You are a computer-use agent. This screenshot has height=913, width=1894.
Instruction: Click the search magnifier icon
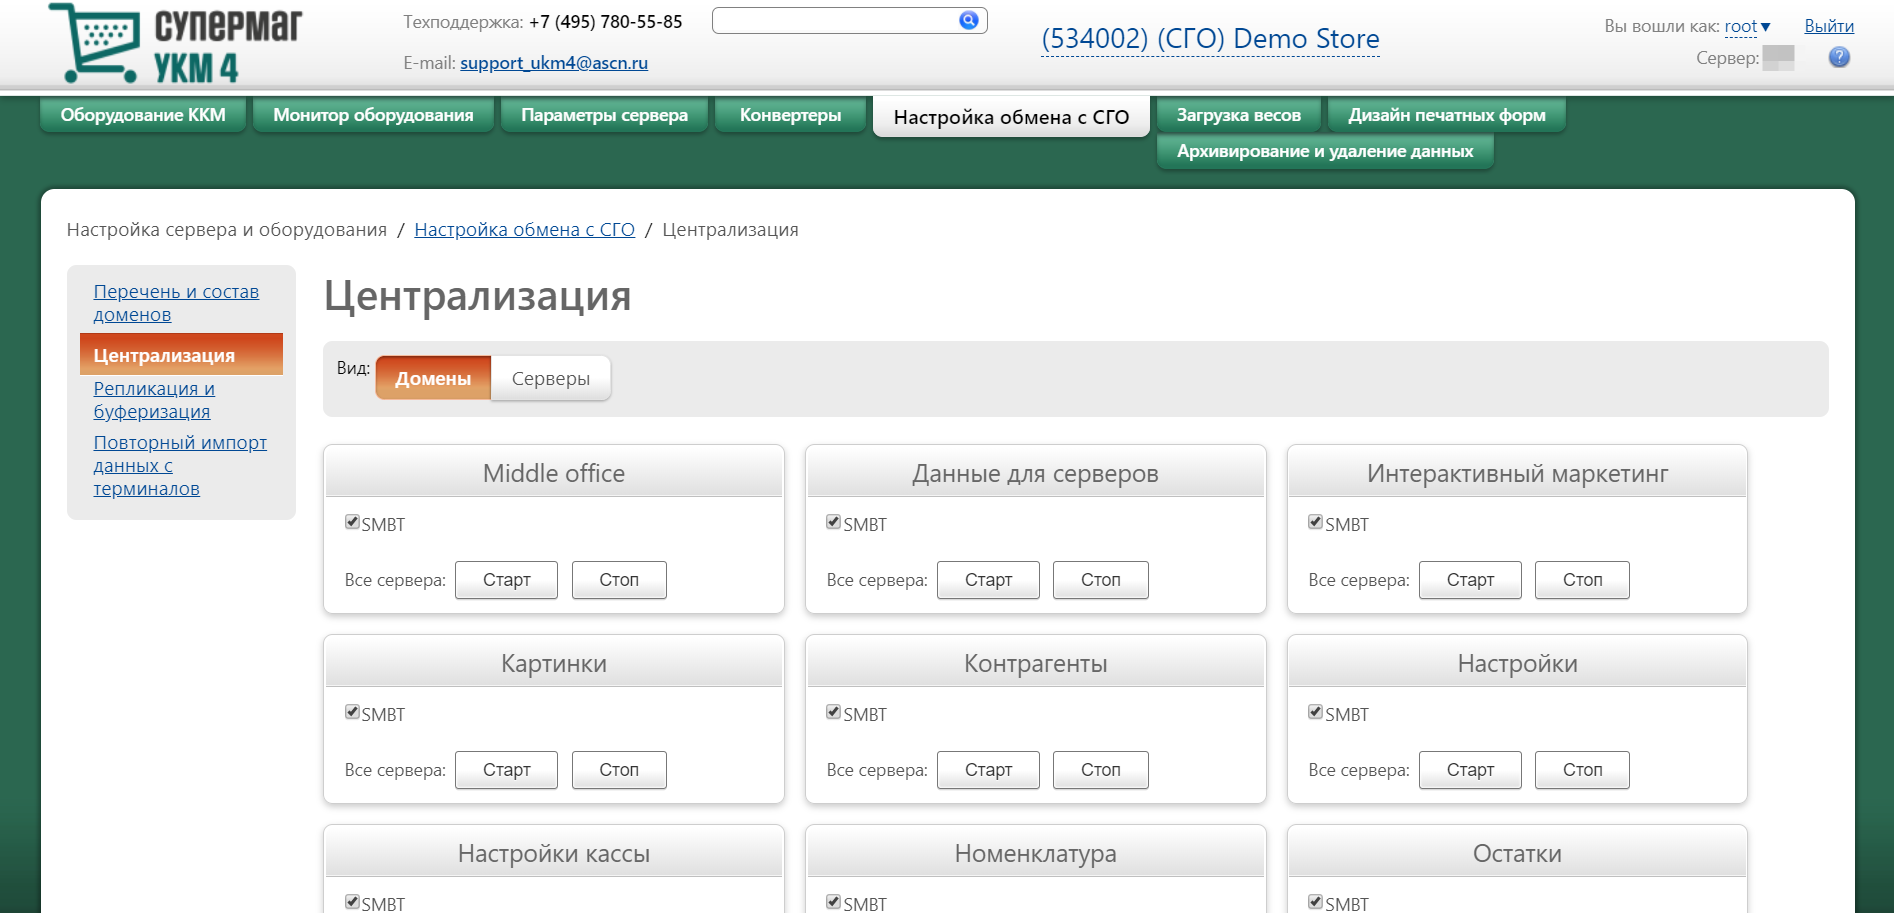(968, 20)
